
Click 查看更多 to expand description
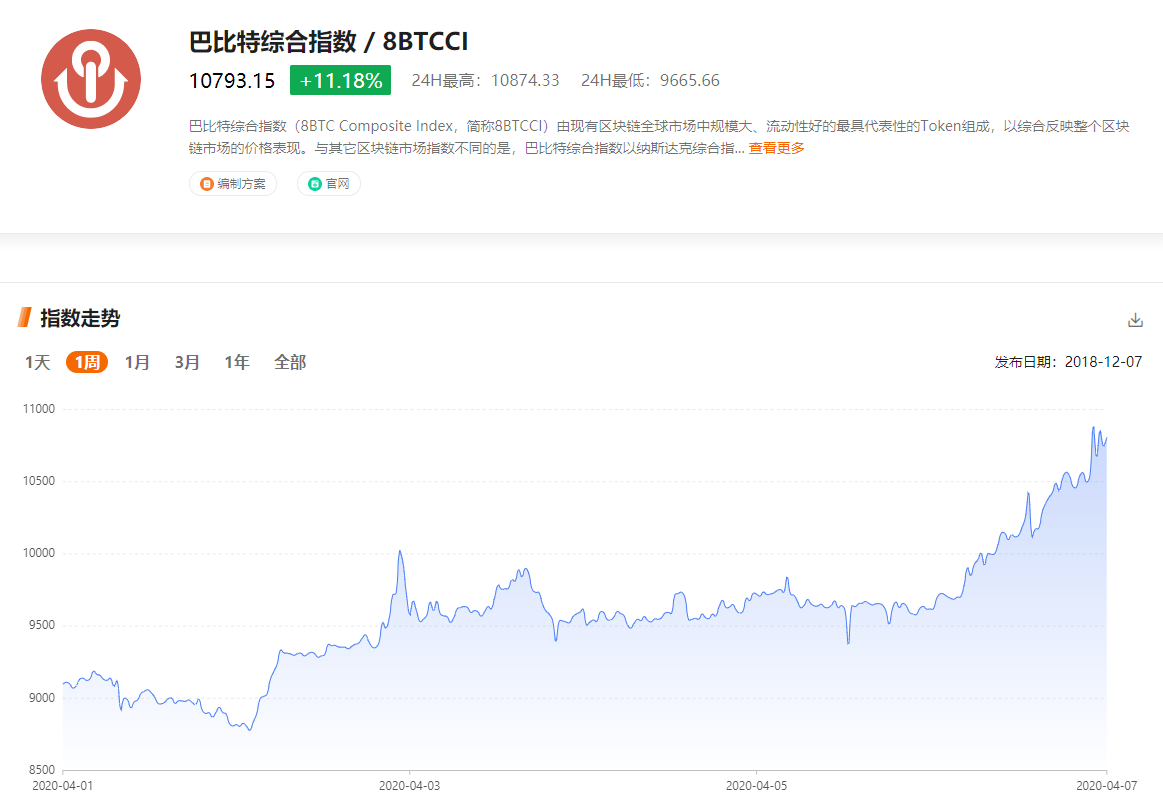(x=776, y=148)
